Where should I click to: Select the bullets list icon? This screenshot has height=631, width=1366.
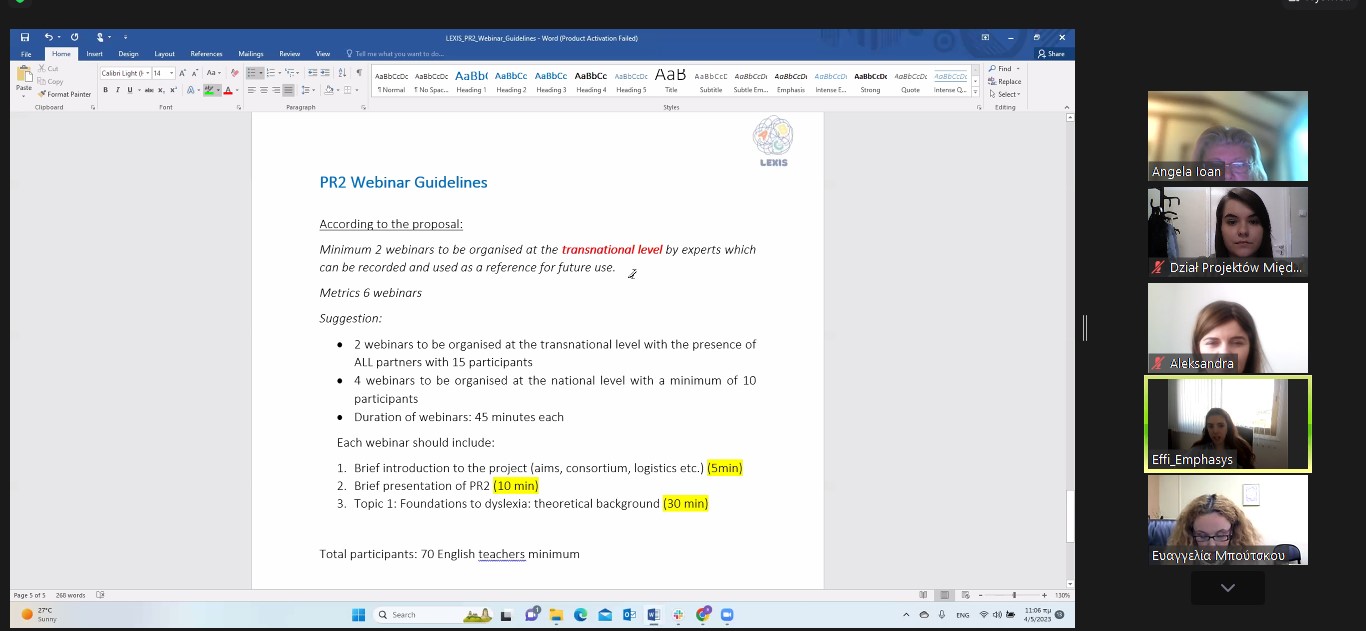point(252,73)
